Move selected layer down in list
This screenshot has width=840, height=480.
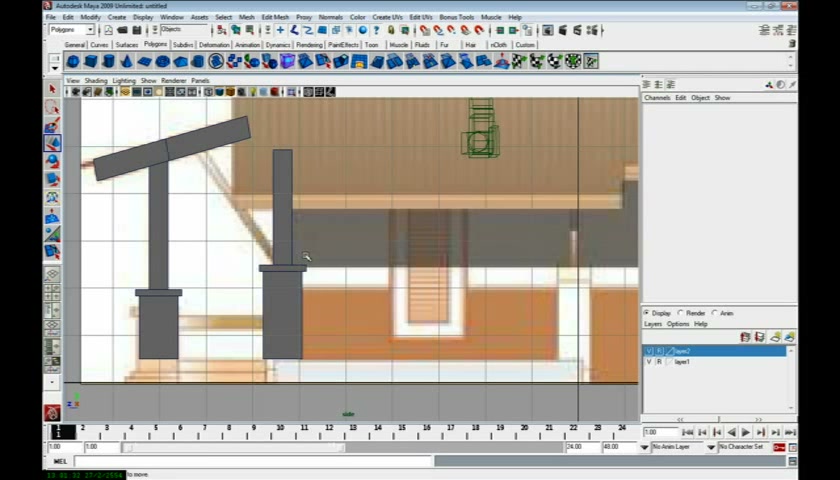point(760,337)
